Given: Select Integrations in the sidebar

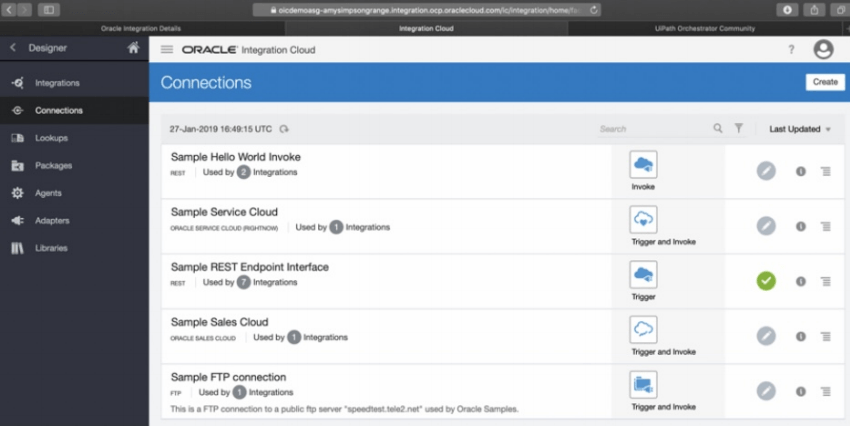Looking at the screenshot, I should pyautogui.click(x=56, y=83).
